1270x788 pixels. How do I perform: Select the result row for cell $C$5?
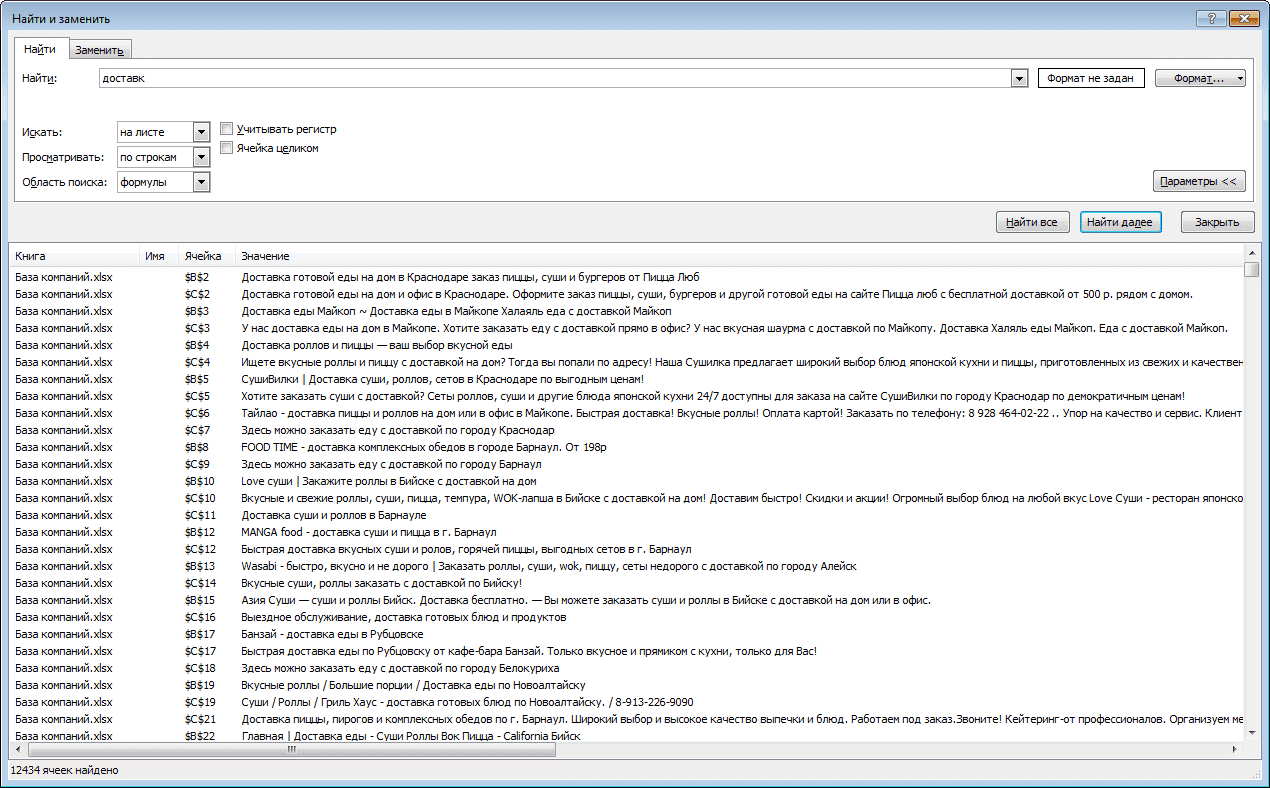tap(626, 396)
